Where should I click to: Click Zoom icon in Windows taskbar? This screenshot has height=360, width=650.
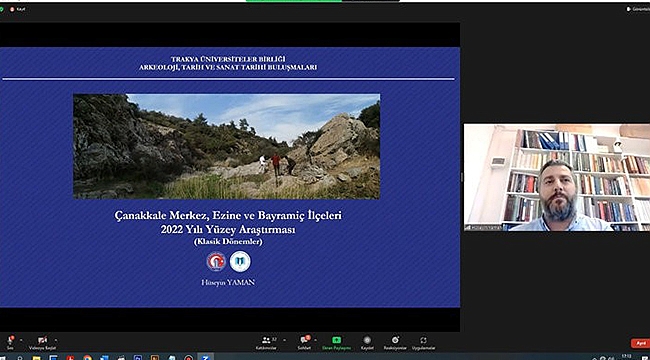205,357
